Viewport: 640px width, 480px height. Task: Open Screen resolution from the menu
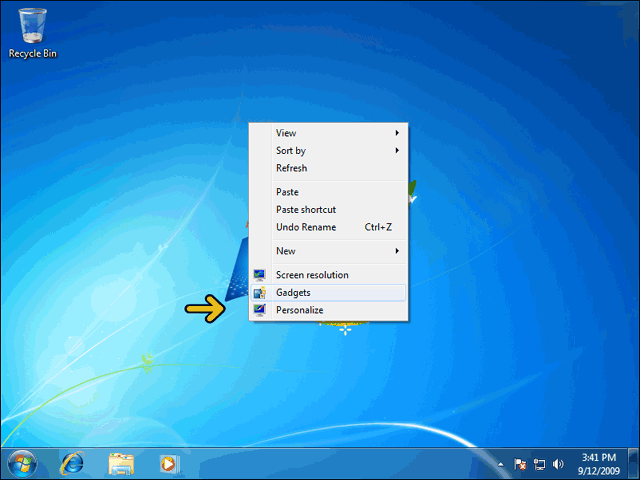pos(328,275)
